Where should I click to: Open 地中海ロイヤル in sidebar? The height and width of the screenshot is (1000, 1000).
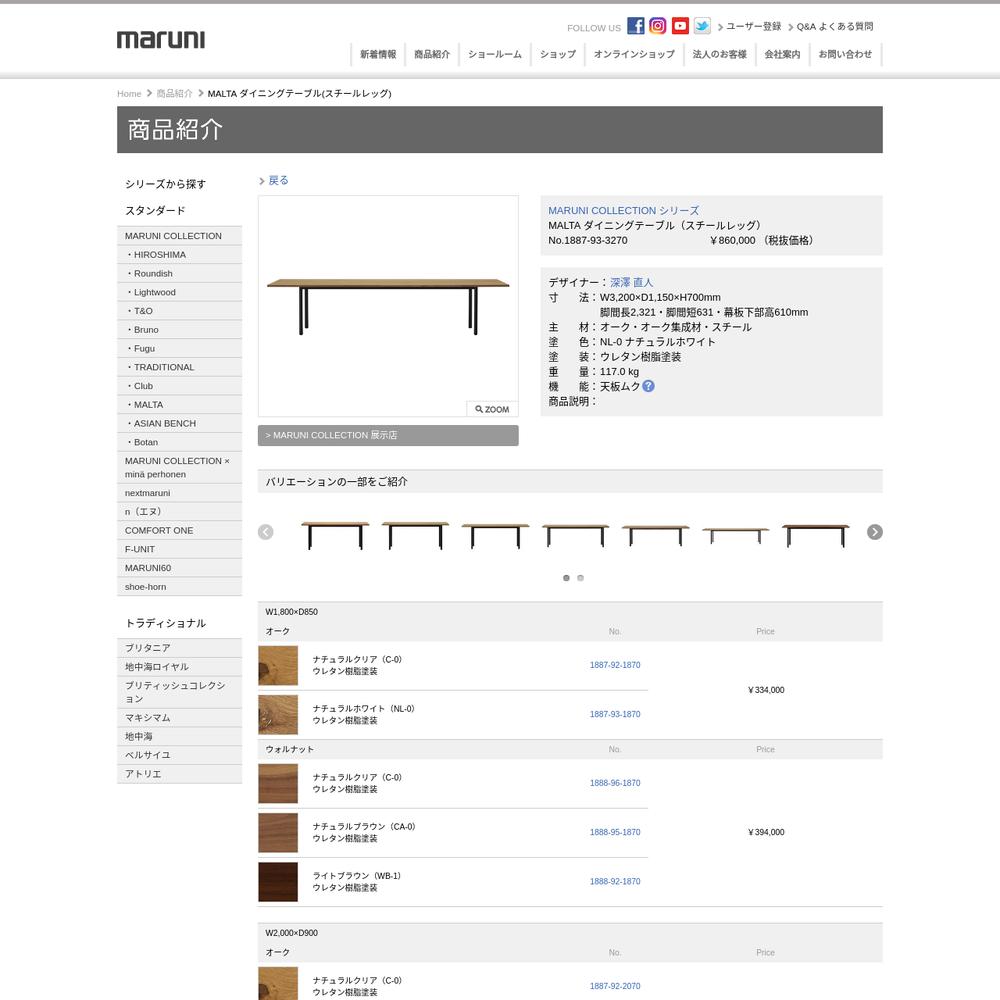tap(179, 666)
